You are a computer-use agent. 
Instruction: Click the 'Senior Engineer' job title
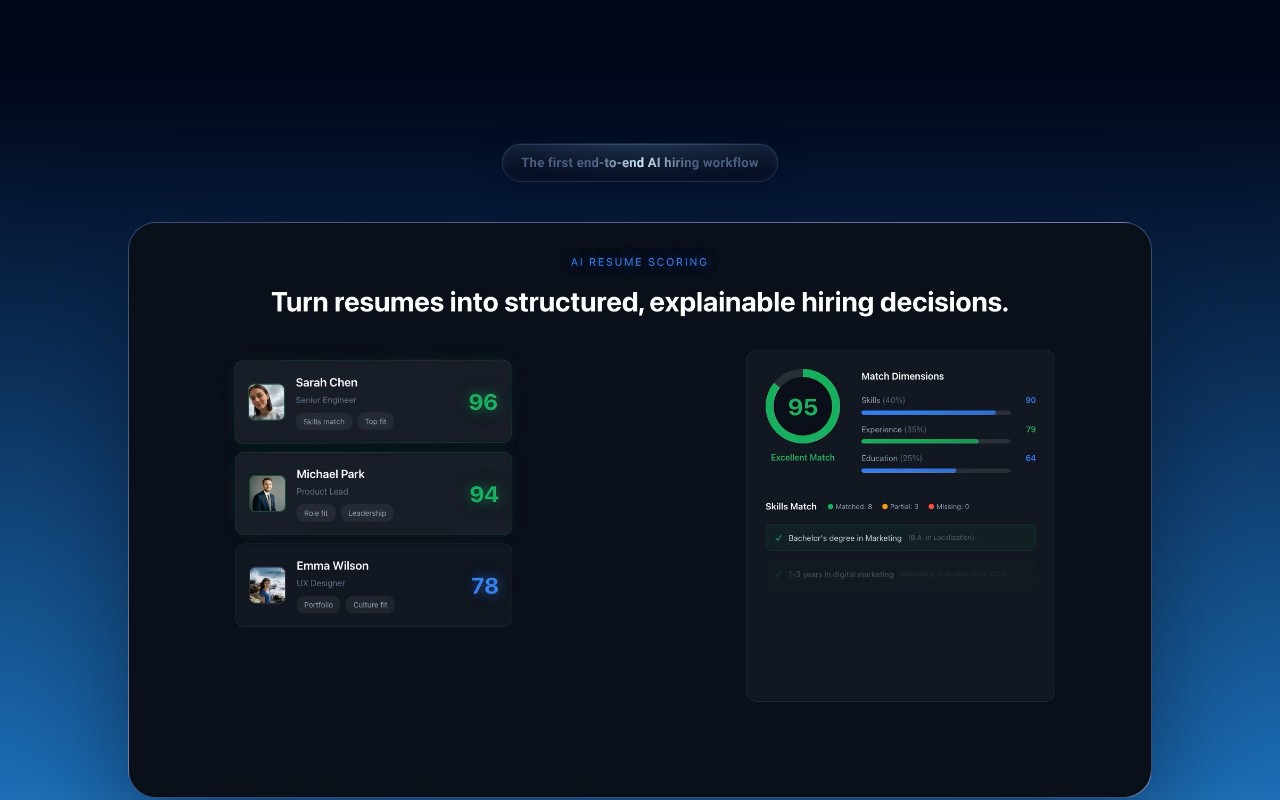click(x=326, y=400)
